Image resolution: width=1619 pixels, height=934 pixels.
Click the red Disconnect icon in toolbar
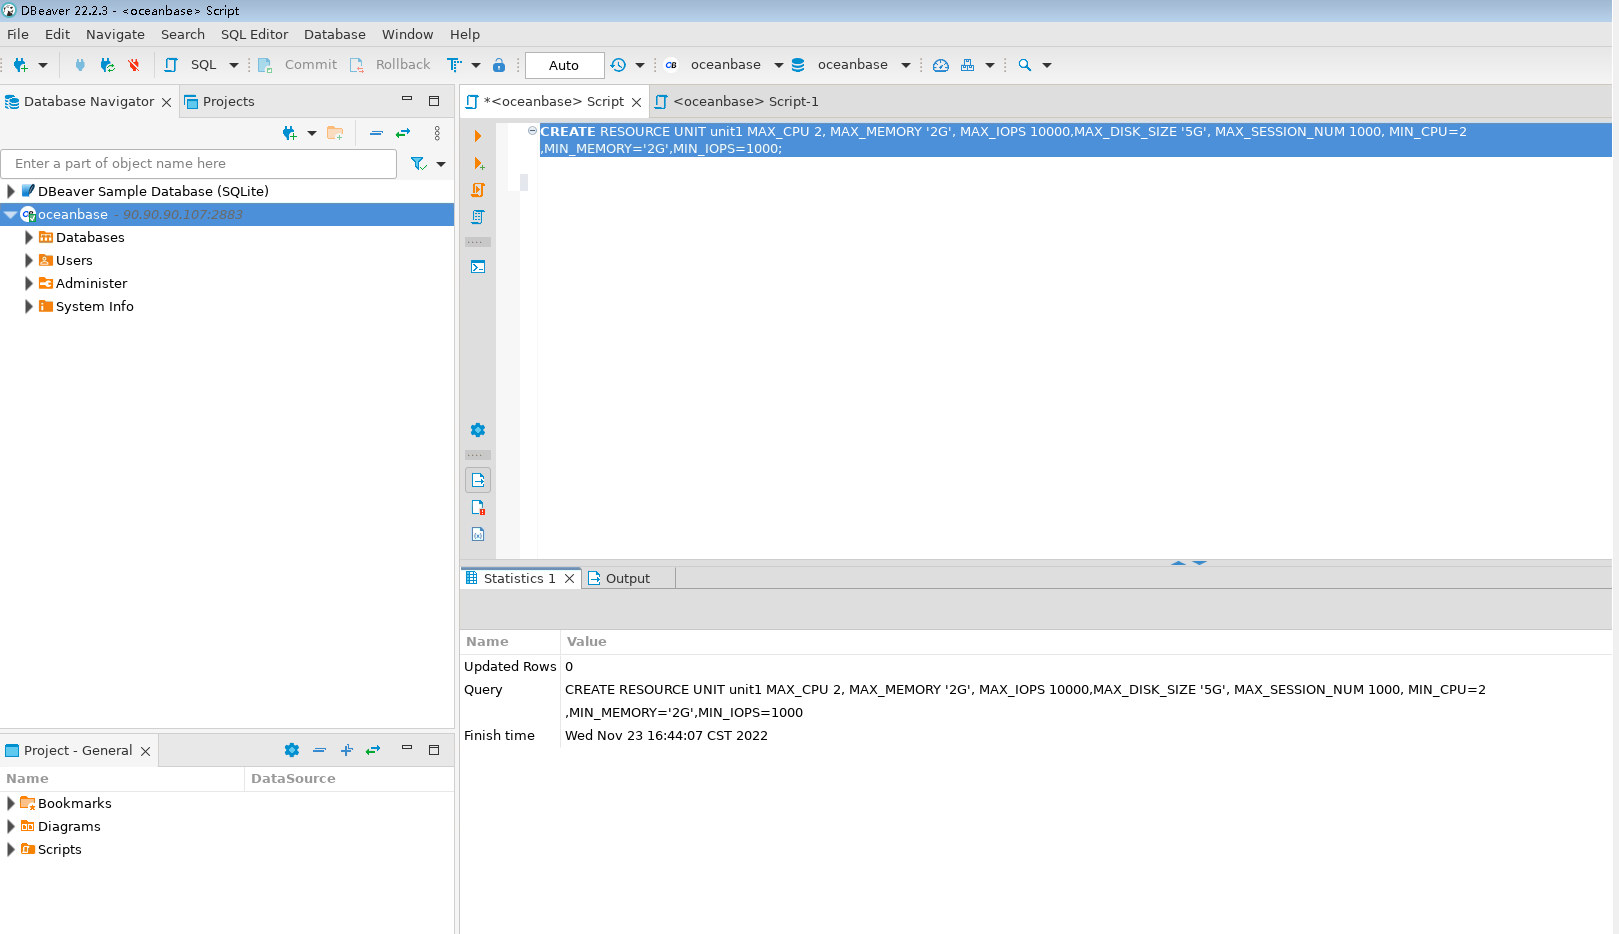click(x=134, y=65)
